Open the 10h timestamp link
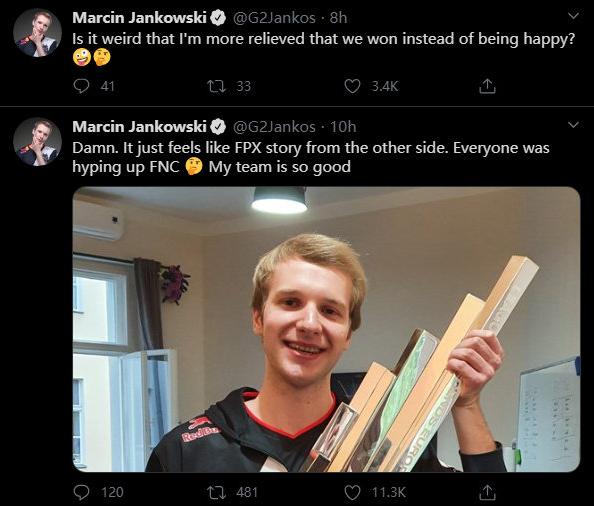This screenshot has height=506, width=594. pos(343,126)
